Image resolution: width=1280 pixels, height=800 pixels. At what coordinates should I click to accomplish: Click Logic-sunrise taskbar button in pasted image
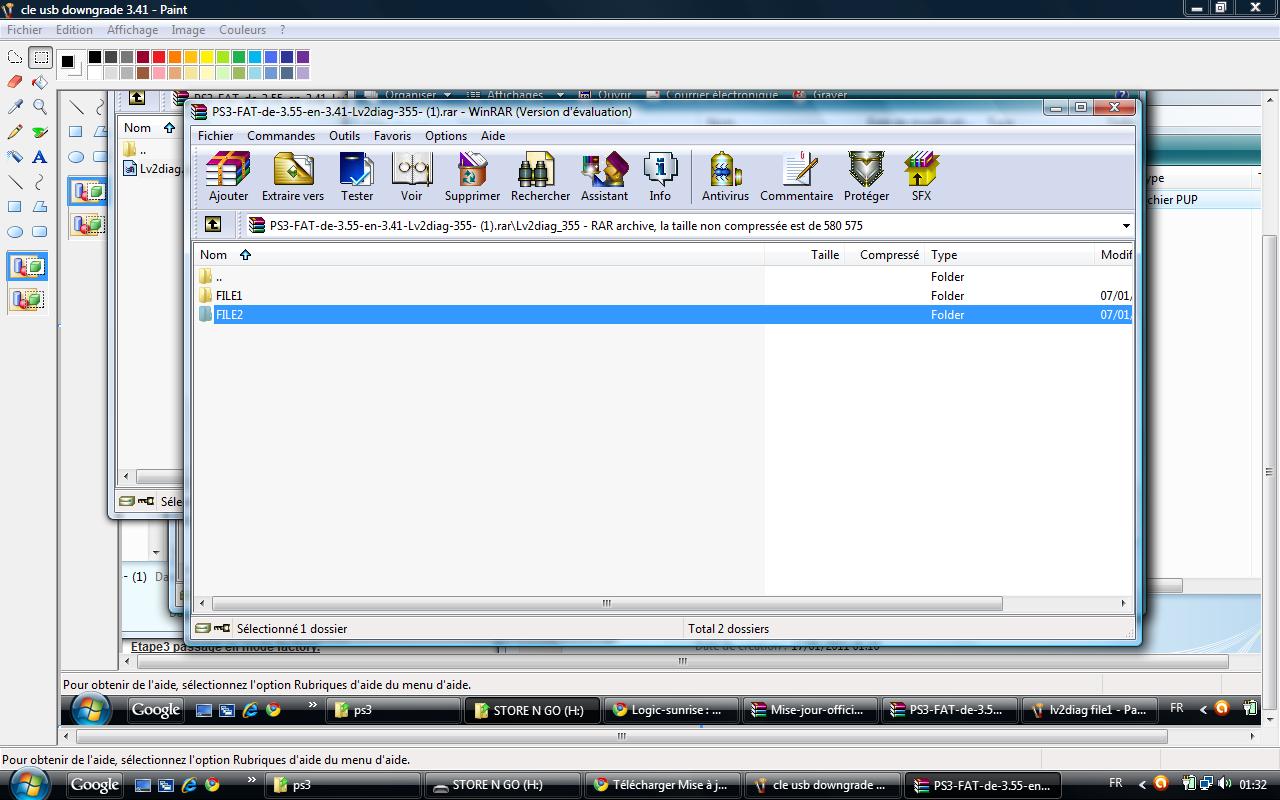(671, 710)
